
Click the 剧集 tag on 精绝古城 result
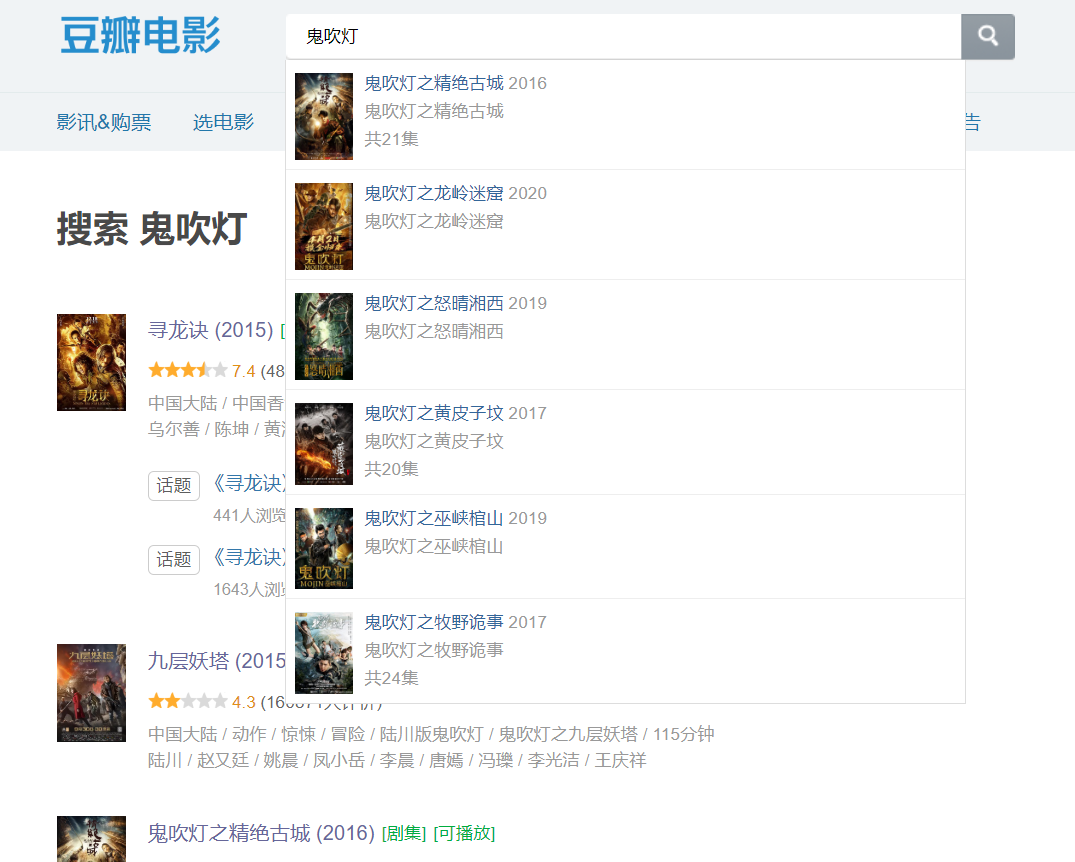pyautogui.click(x=404, y=833)
